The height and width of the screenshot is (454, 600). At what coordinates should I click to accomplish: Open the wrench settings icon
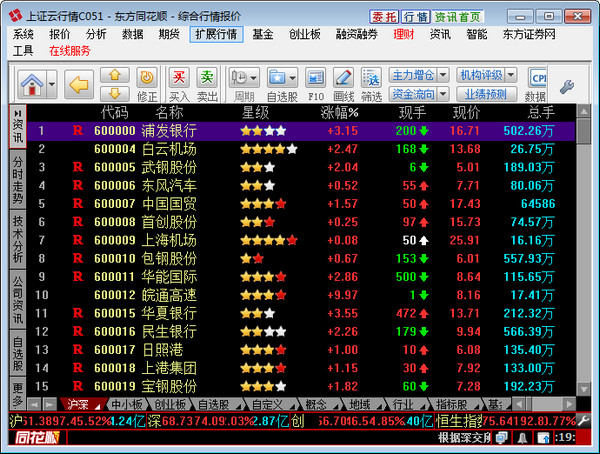coord(566,86)
